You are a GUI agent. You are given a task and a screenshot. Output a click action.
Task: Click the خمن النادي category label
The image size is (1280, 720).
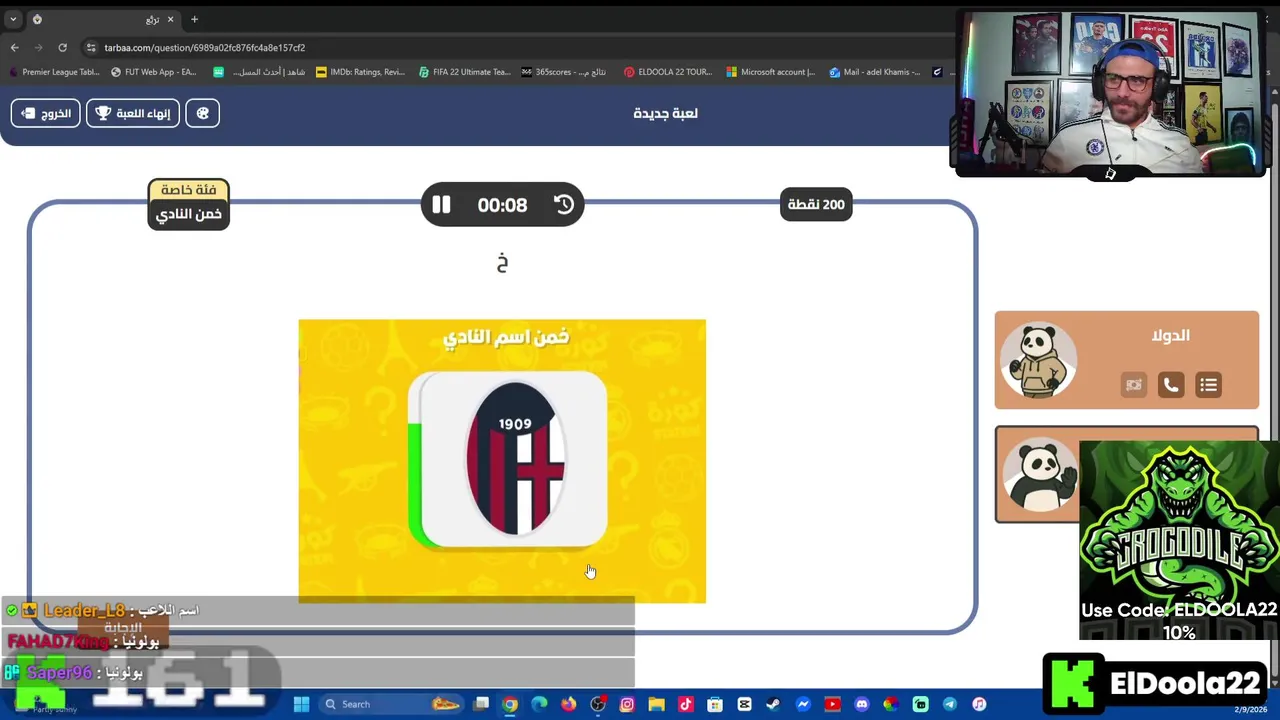tap(189, 214)
